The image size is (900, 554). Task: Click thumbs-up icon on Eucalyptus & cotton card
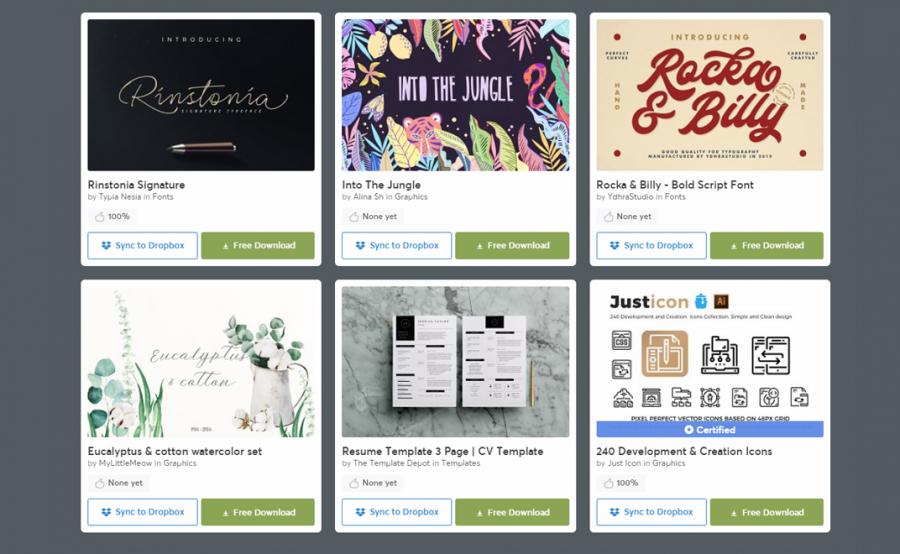100,483
